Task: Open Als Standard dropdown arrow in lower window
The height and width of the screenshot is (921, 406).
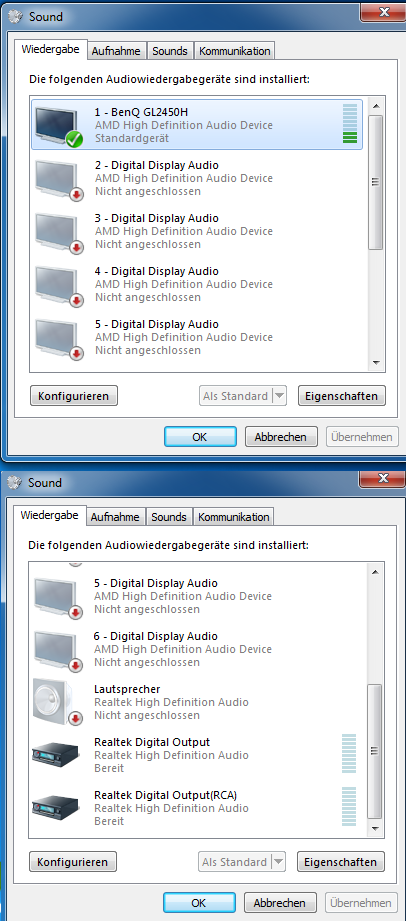Action: pyautogui.click(x=279, y=862)
